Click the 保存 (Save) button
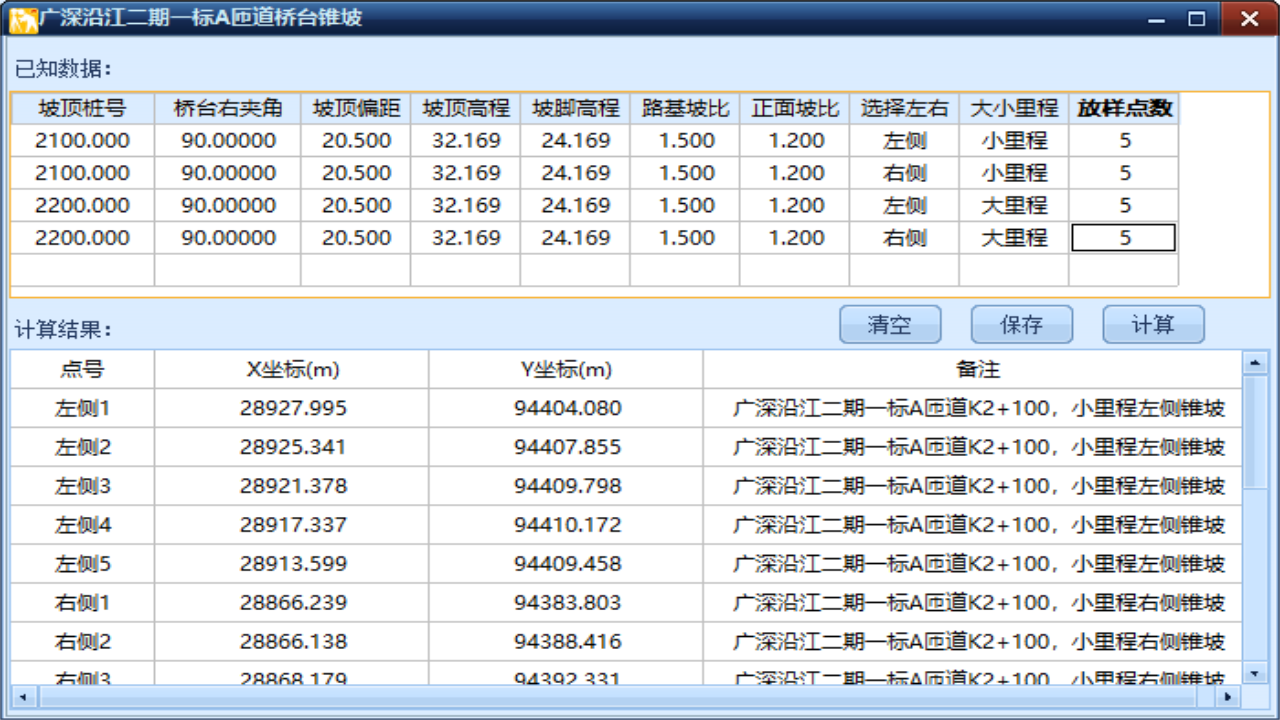1280x720 pixels. [1022, 323]
